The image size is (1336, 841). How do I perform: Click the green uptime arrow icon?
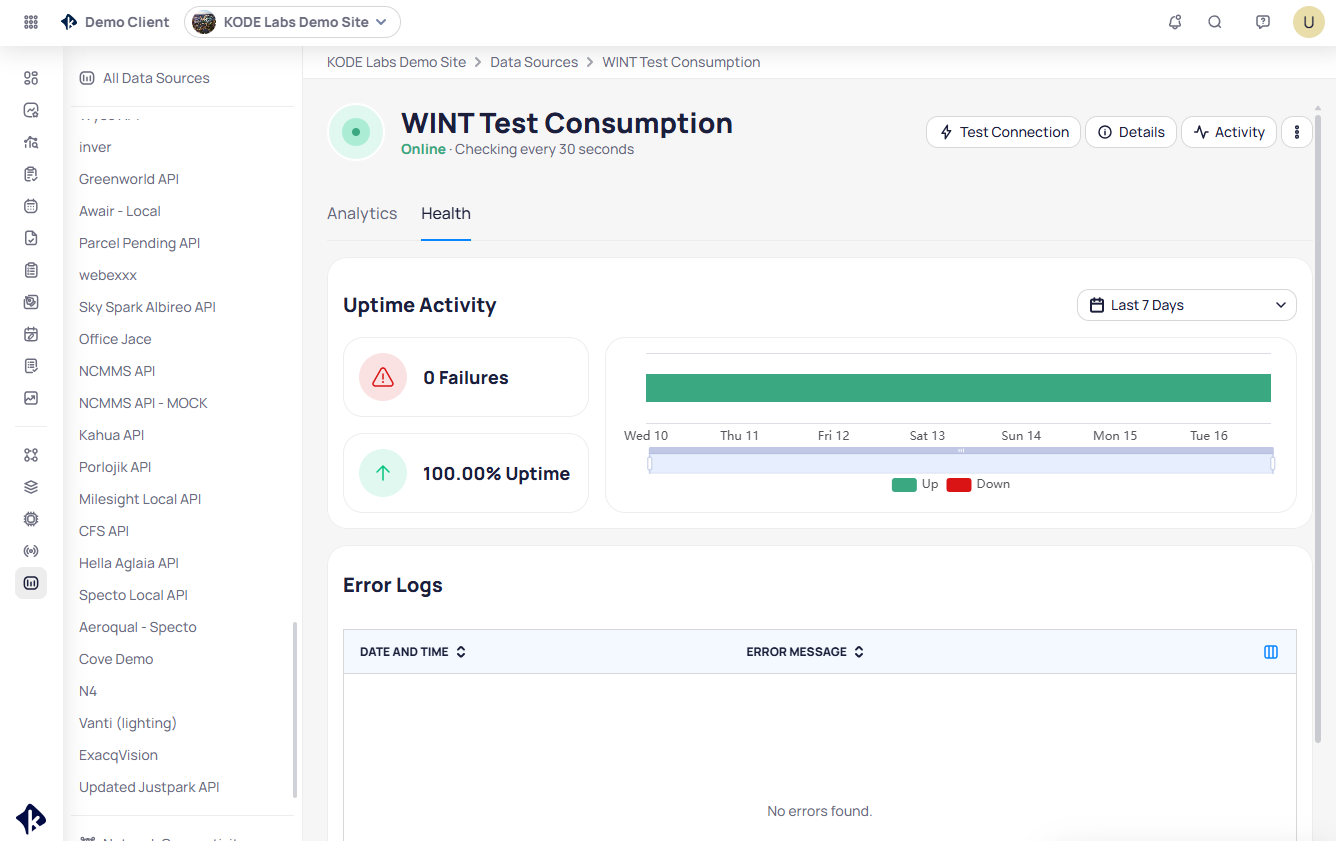(x=383, y=473)
